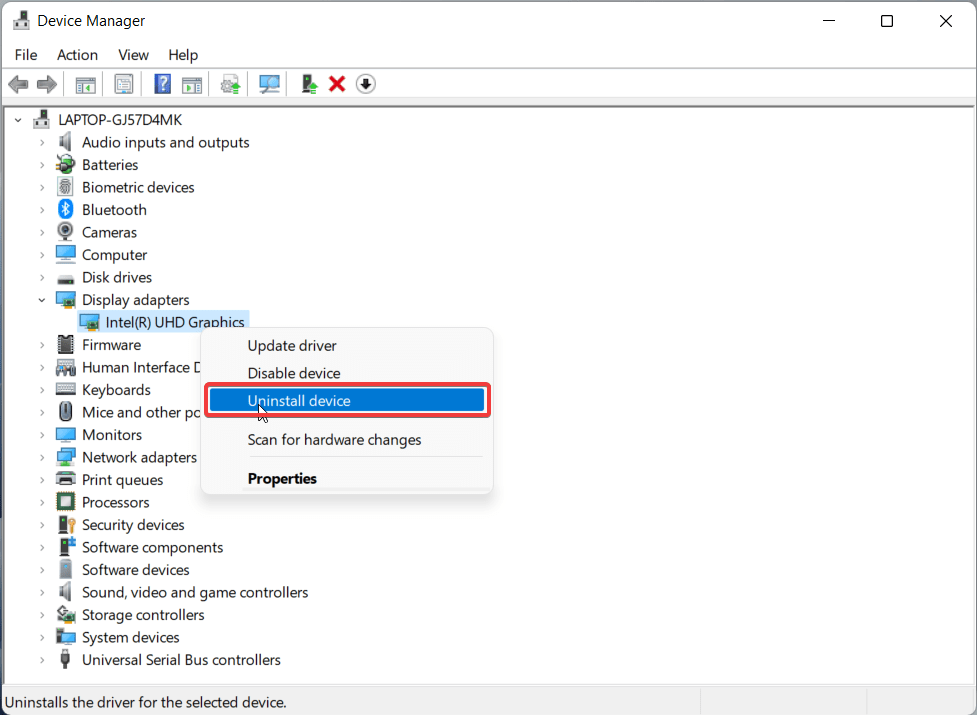Viewport: 977px width, 715px height.
Task: Click the Properties toolbar icon
Action: tap(123, 83)
